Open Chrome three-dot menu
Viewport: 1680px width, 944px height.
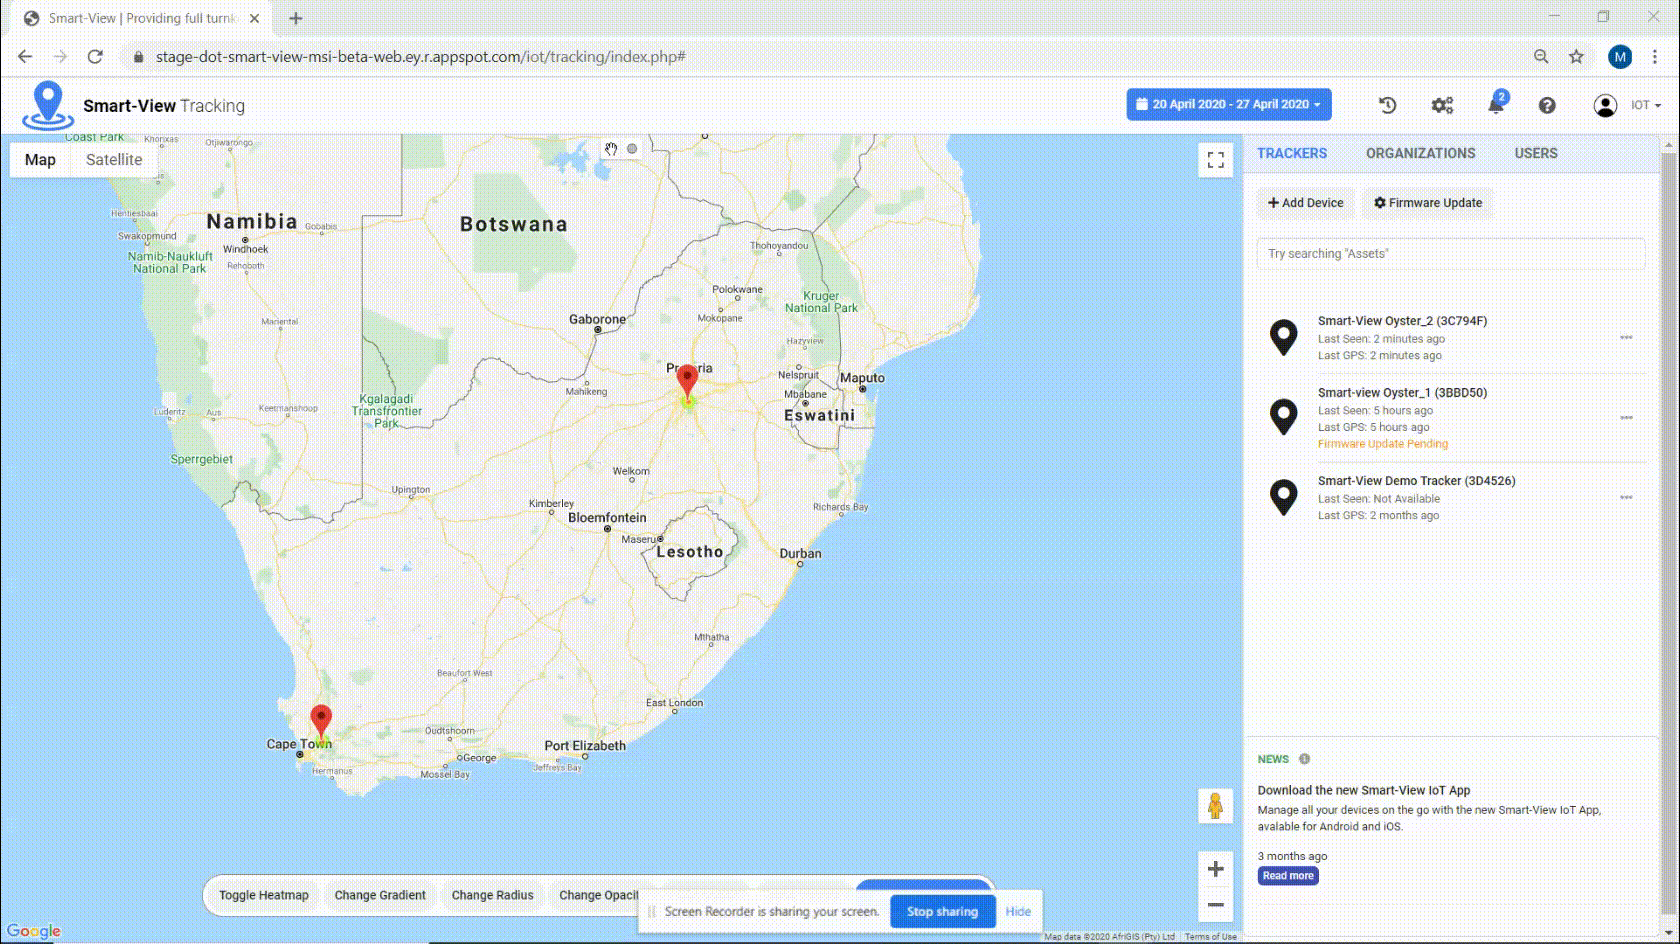click(x=1656, y=57)
